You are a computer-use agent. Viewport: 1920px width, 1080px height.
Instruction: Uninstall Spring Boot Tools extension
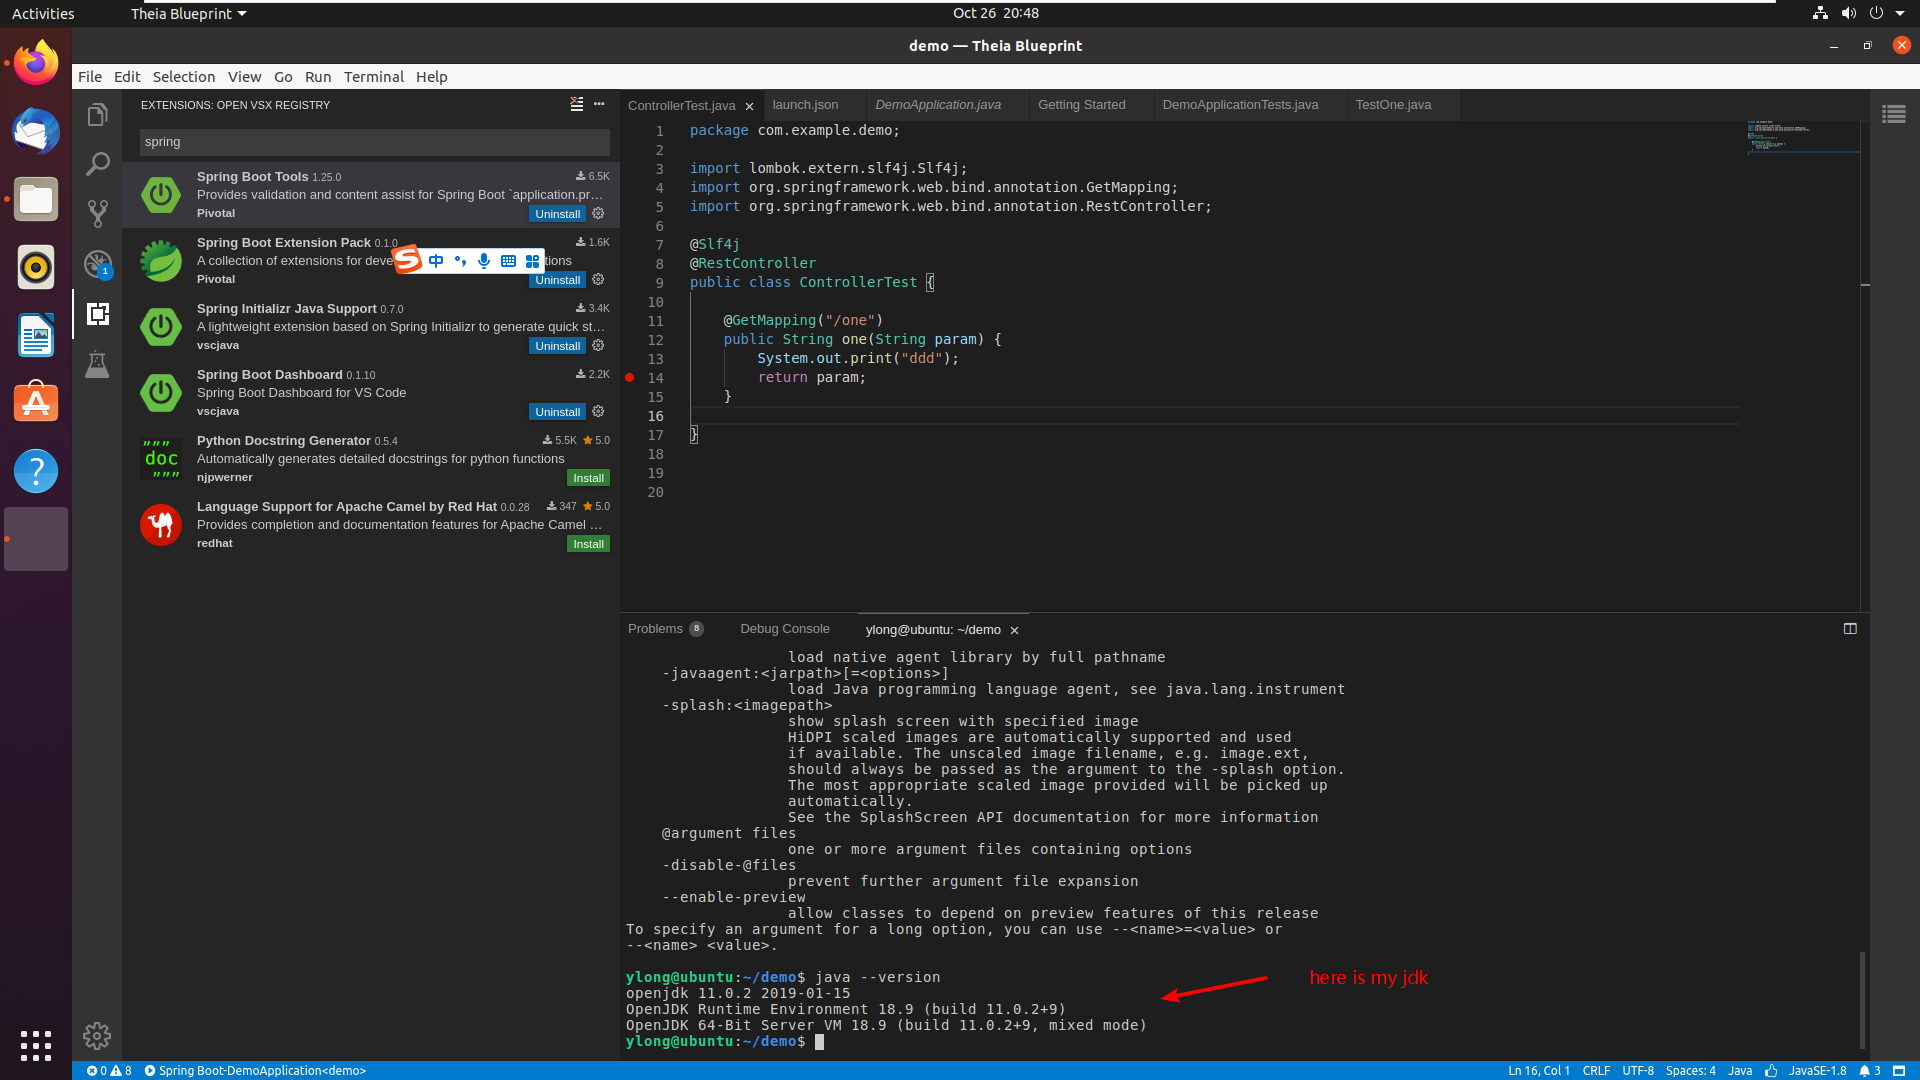[557, 214]
